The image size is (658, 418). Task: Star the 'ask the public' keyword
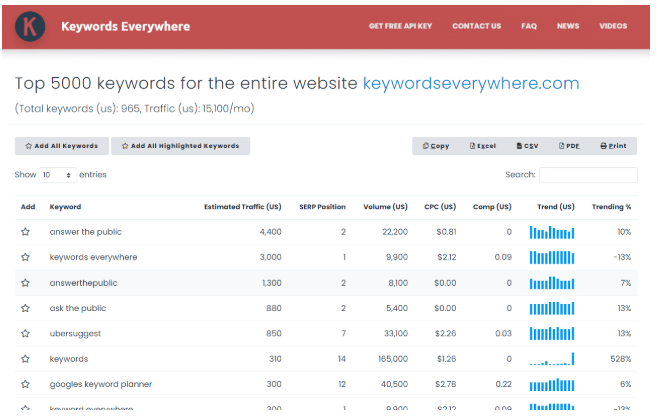pyautogui.click(x=26, y=308)
